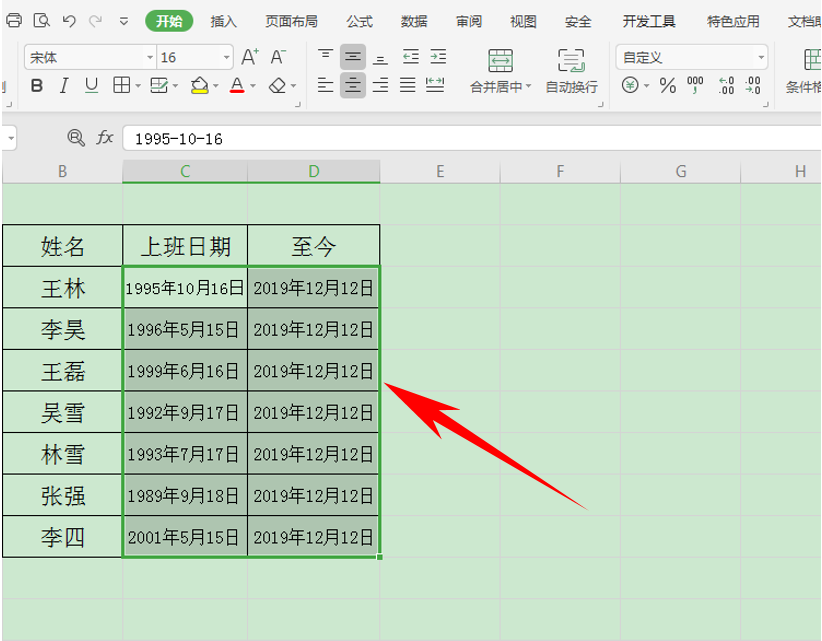This screenshot has width=822, height=641.
Task: Undo the last action
Action: 69,20
